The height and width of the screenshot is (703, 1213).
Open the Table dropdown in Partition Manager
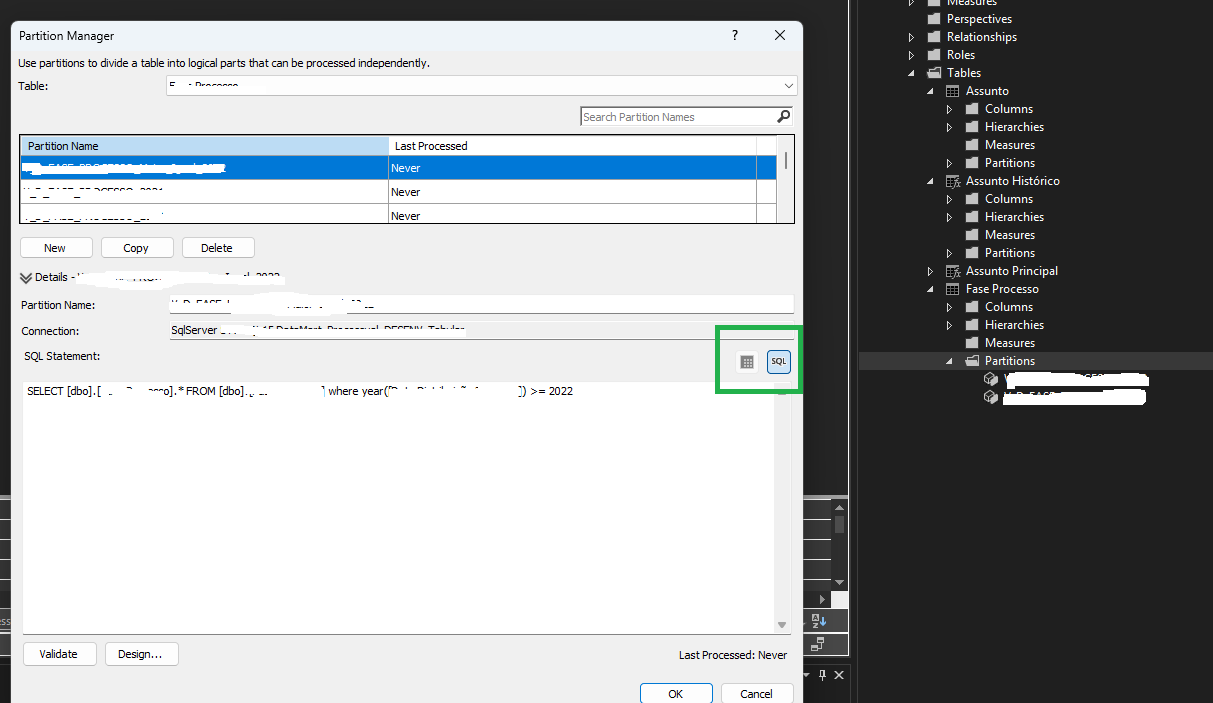click(789, 86)
